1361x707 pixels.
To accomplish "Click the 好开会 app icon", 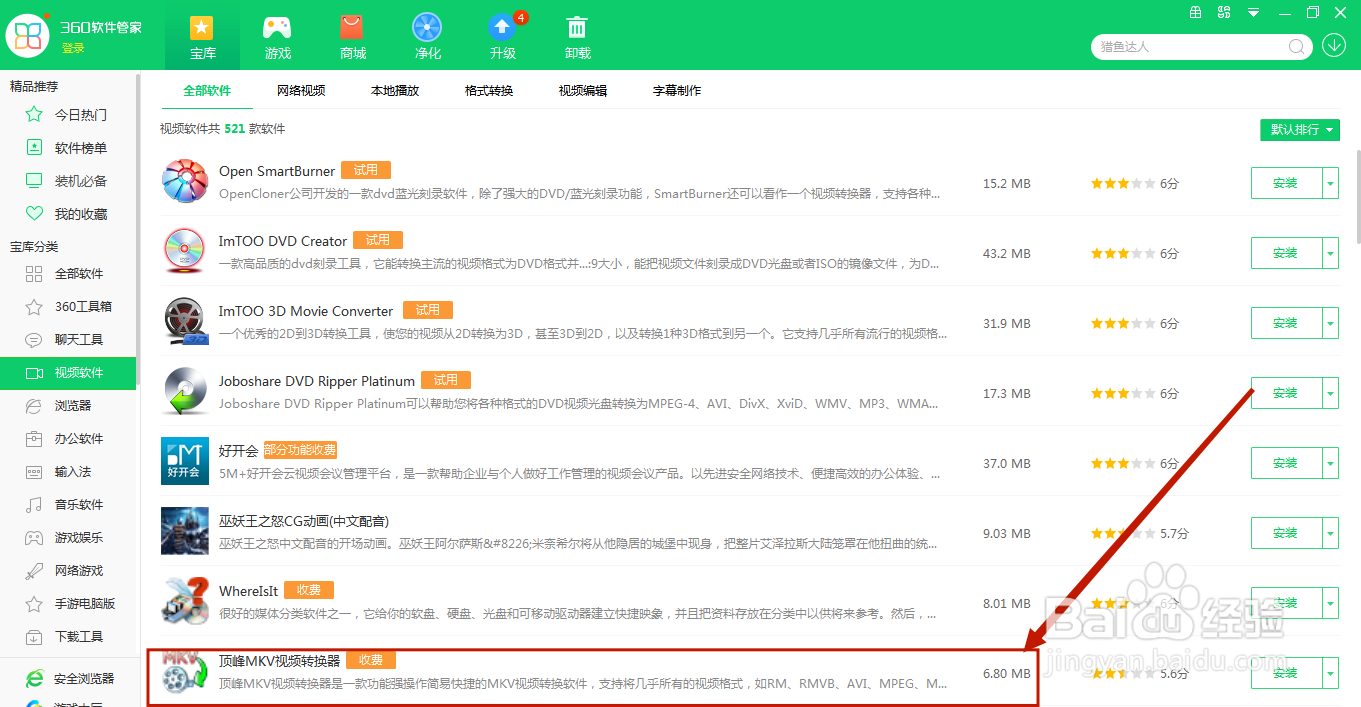I will tap(185, 461).
